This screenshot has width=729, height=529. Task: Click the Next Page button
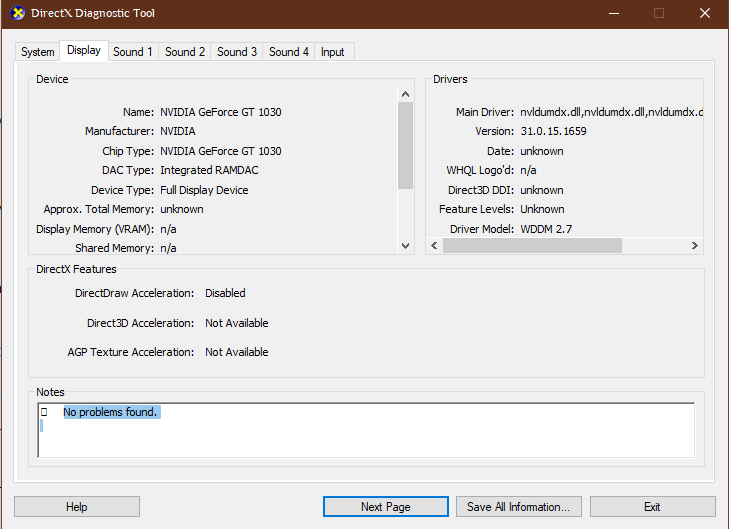click(x=386, y=507)
